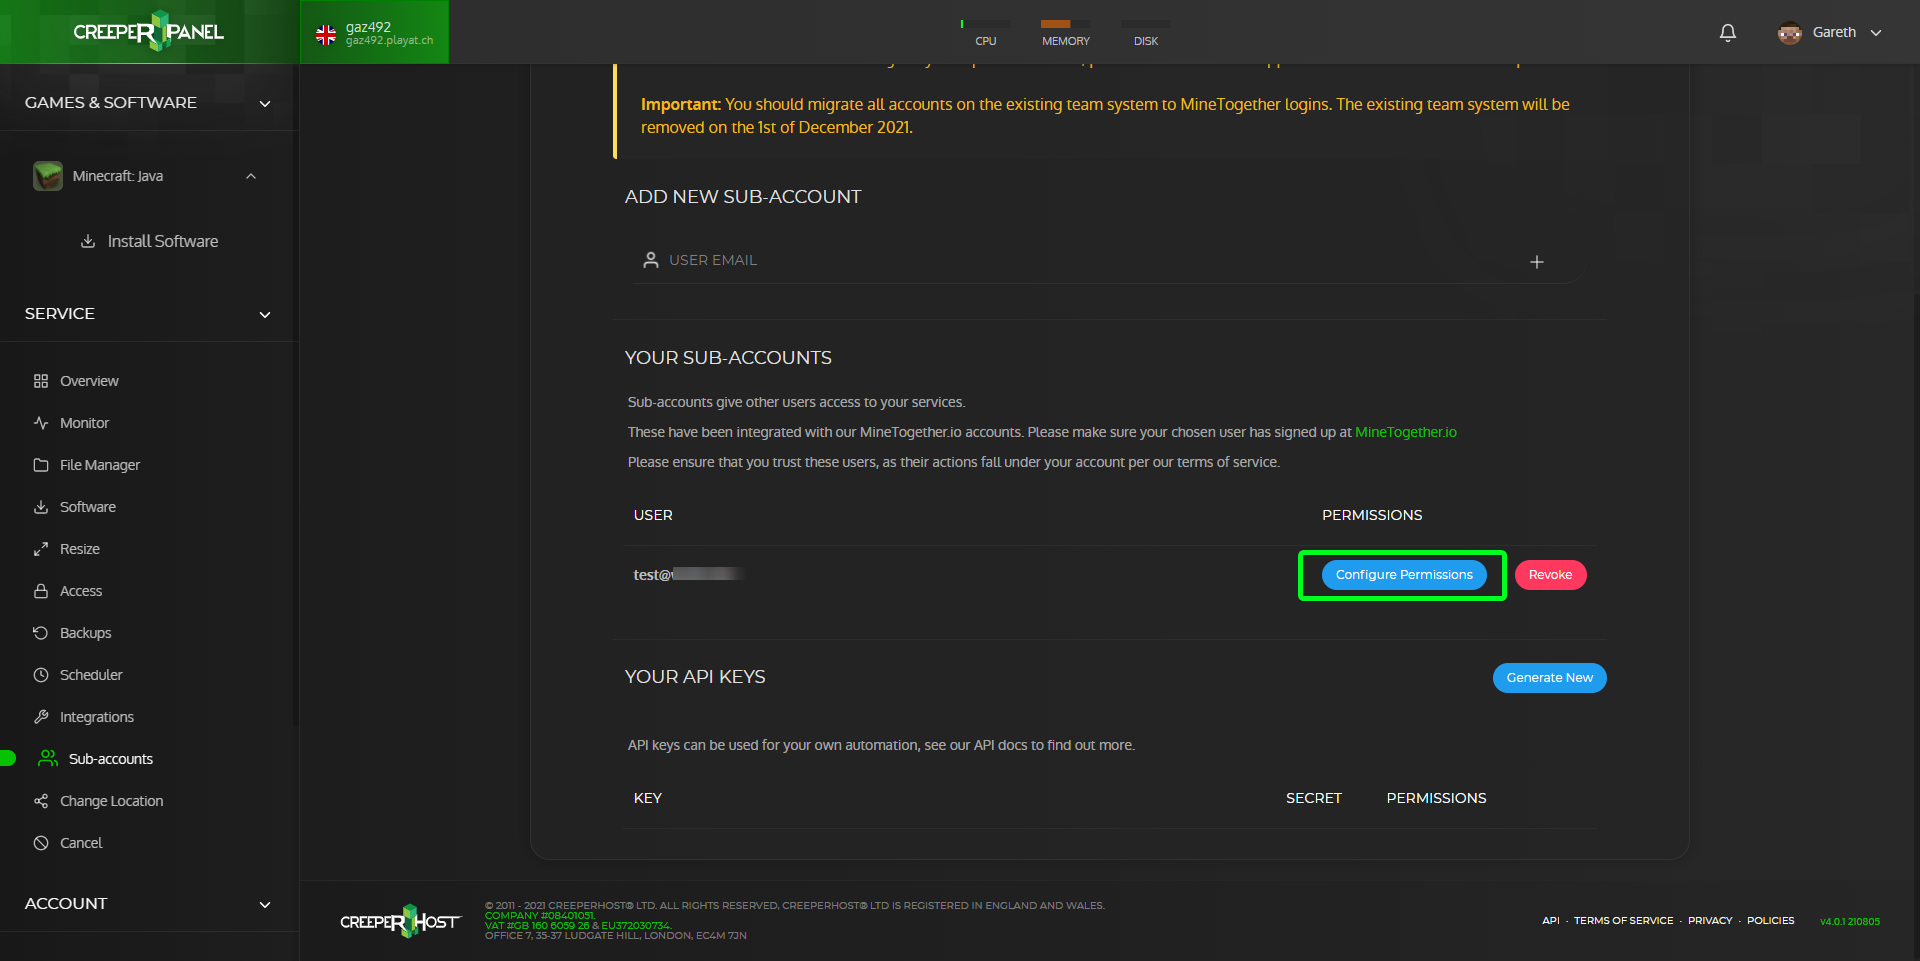The width and height of the screenshot is (1920, 961).
Task: Click the Disk usage bar
Action: tap(1146, 24)
